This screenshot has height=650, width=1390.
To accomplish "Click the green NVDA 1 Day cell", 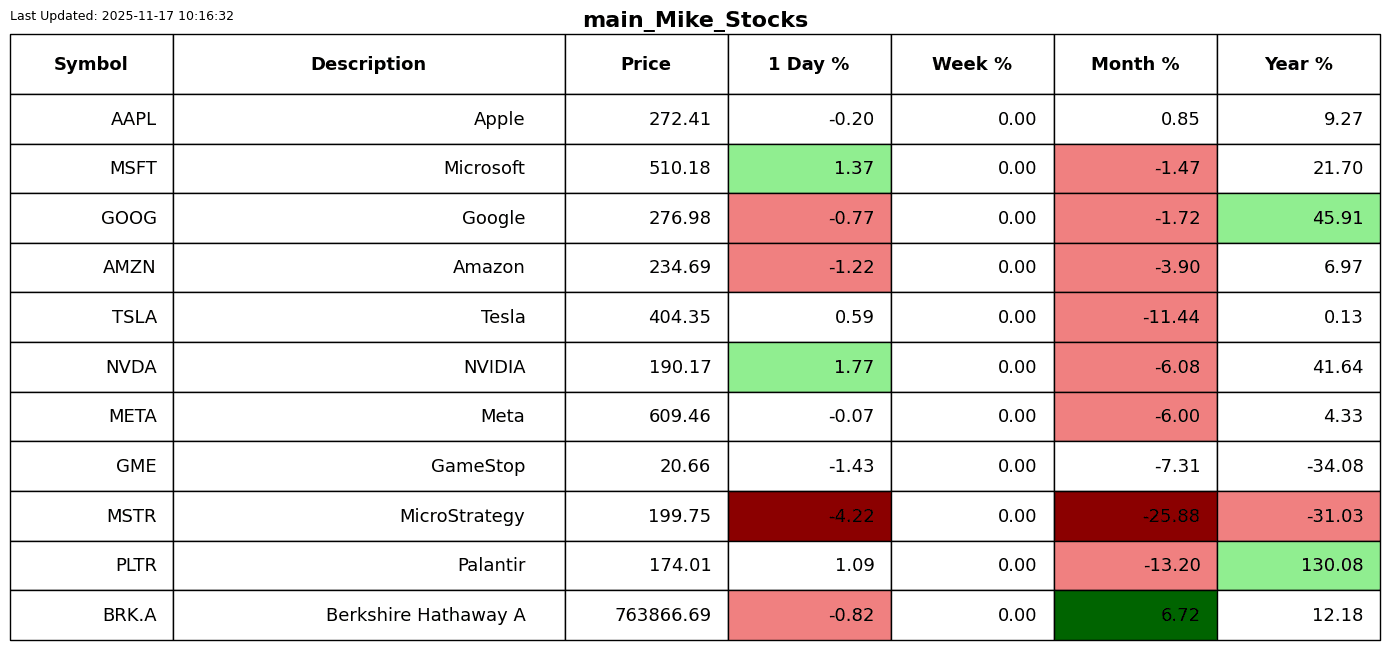I will pos(809,367).
